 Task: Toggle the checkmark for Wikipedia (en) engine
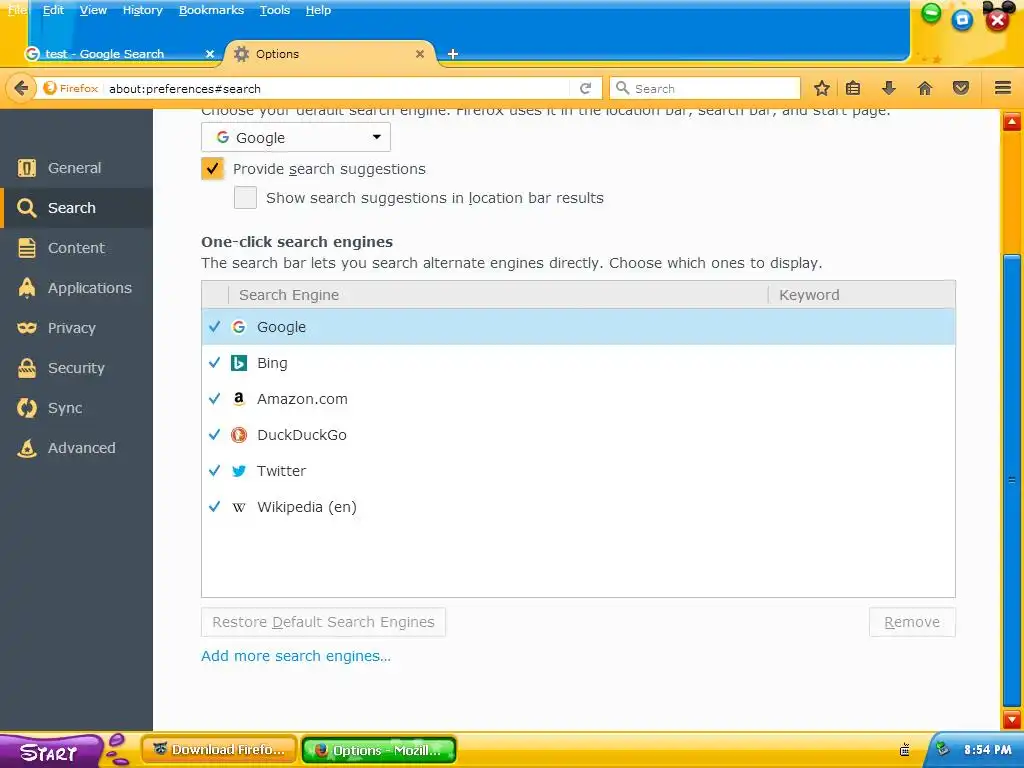coord(214,506)
